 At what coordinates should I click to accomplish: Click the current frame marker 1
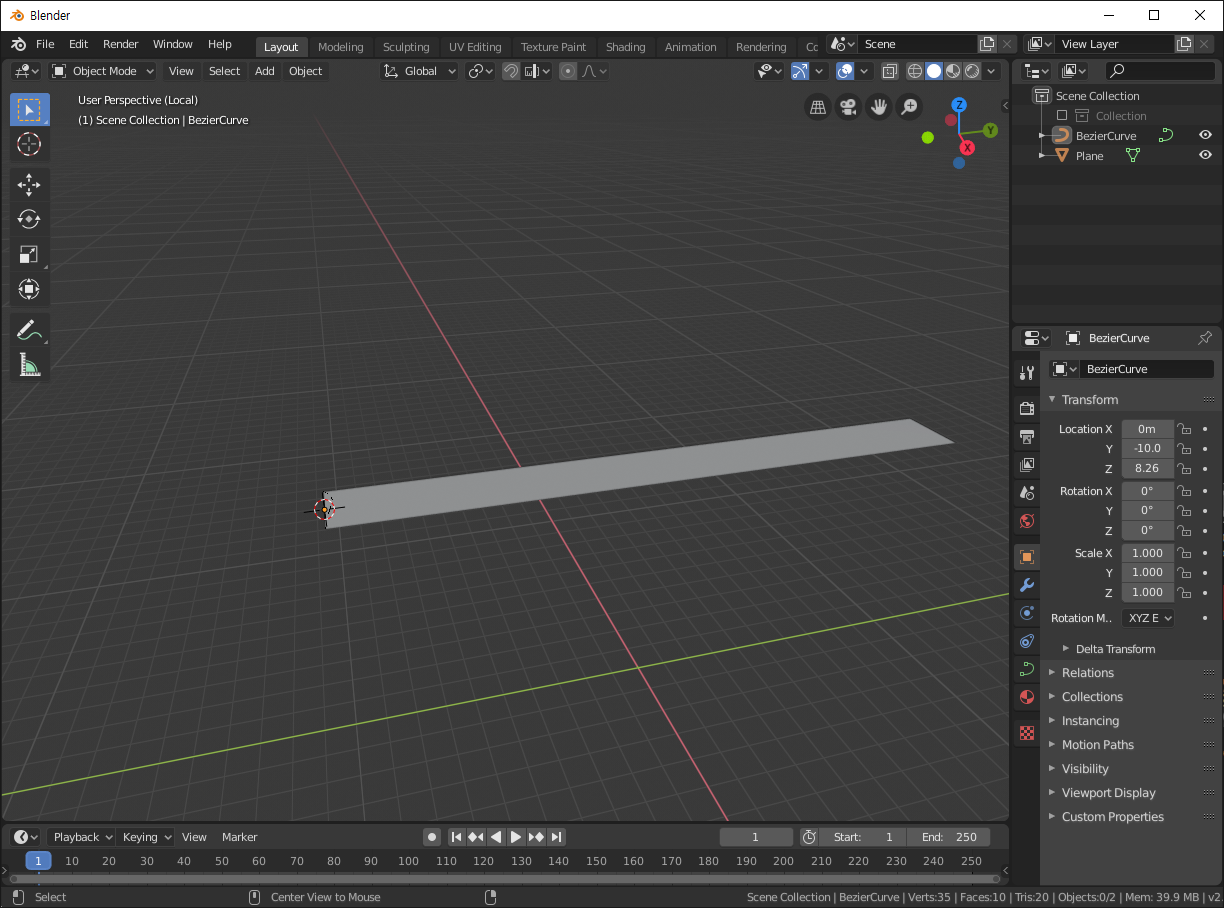click(38, 861)
